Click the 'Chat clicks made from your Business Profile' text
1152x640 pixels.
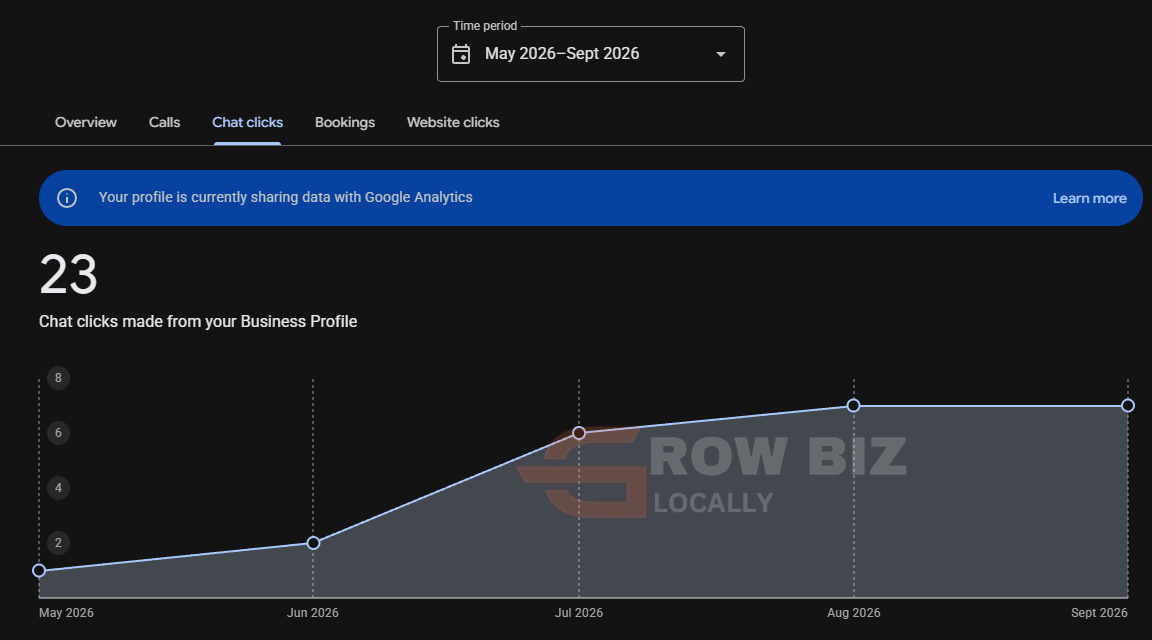(x=198, y=322)
